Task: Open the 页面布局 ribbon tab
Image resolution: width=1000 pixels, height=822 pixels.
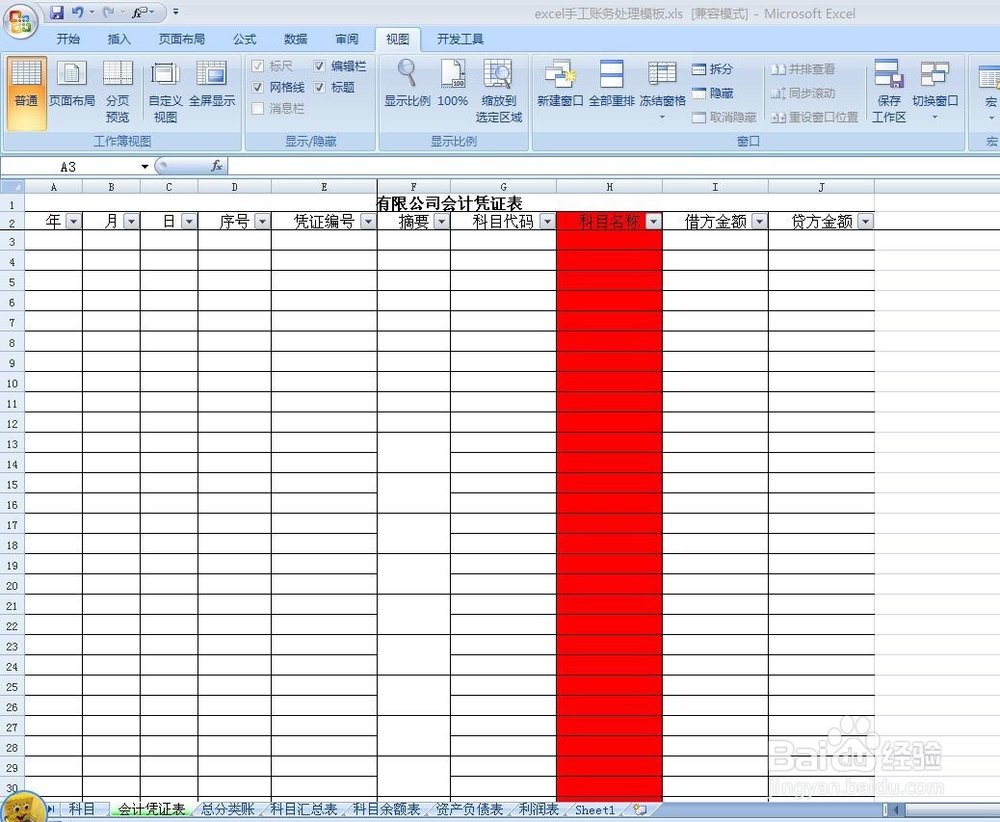Action: pyautogui.click(x=182, y=39)
